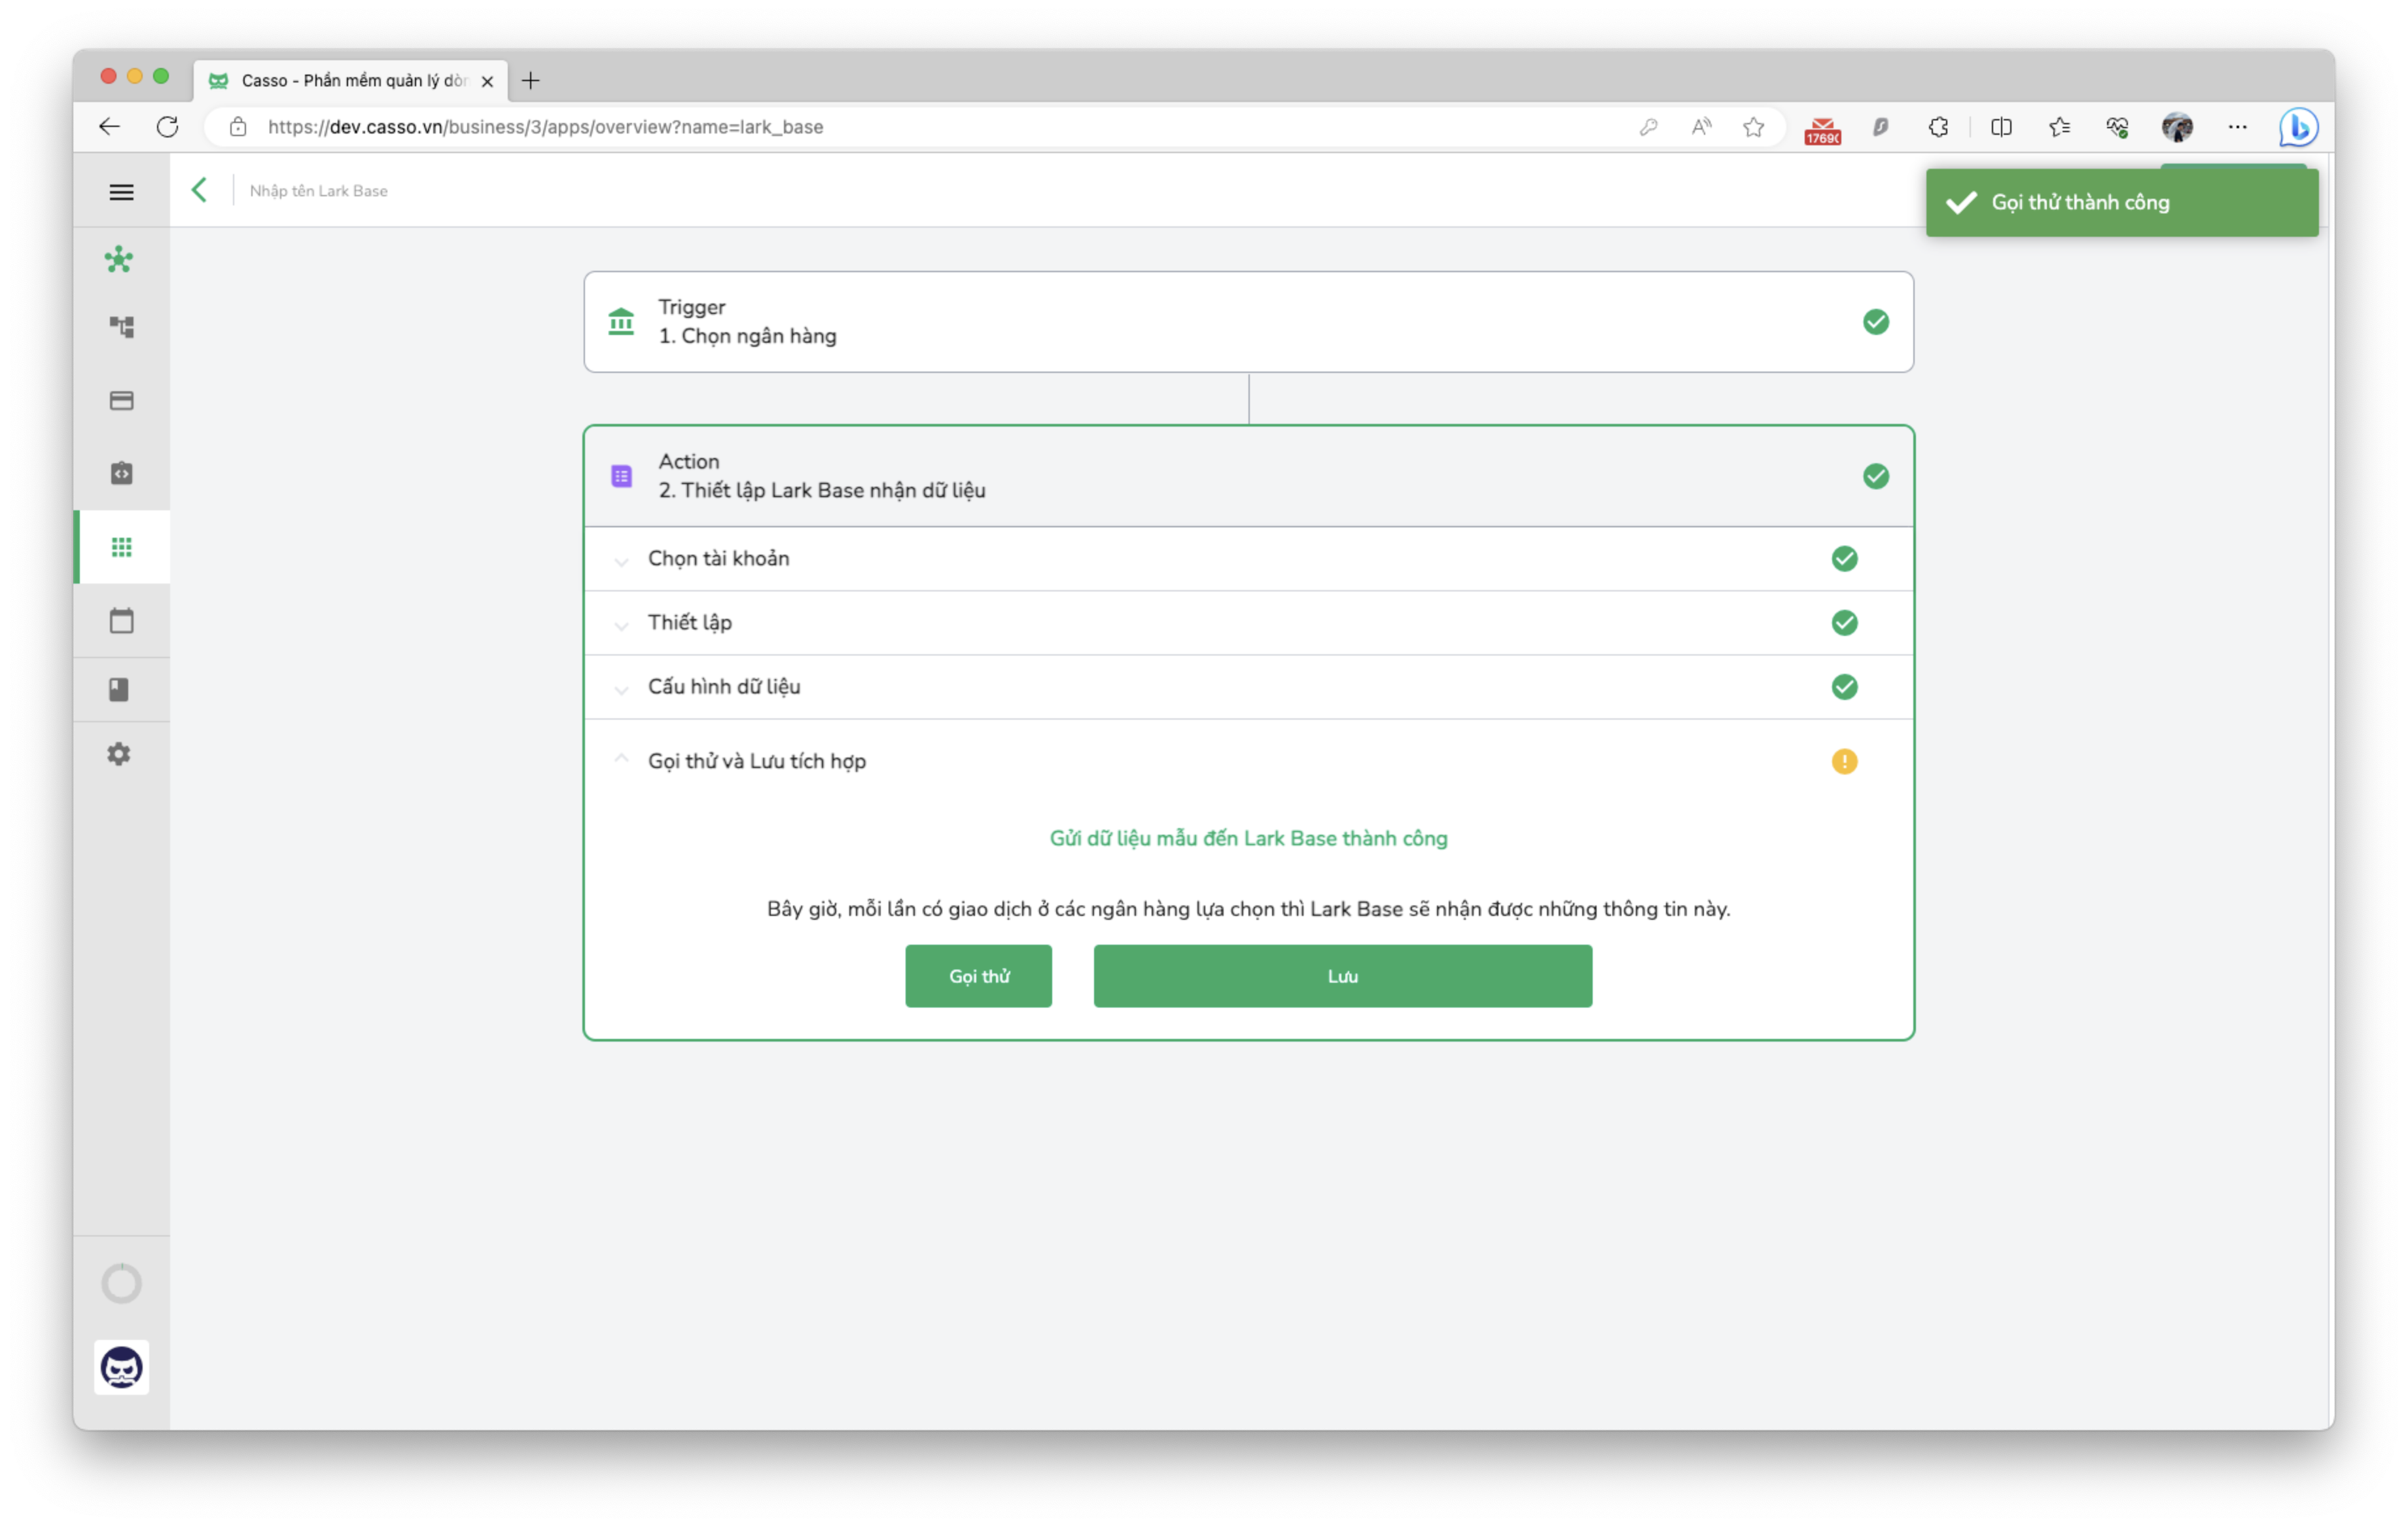Click the Casso browser tab
The width and height of the screenshot is (2408, 1527).
[x=350, y=80]
